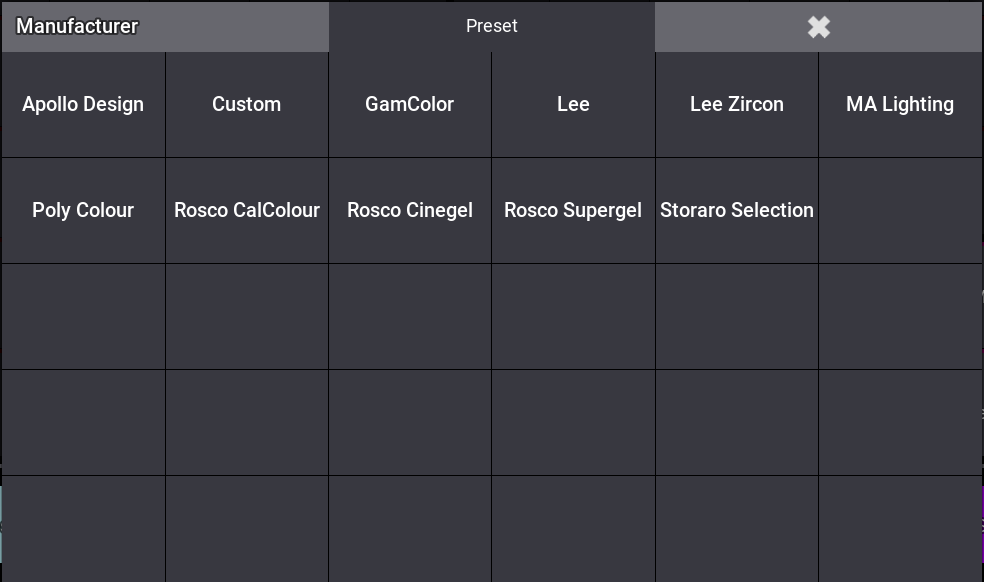The height and width of the screenshot is (582, 984).
Task: Choose Rosco CalColour manufacturer
Action: (x=246, y=211)
